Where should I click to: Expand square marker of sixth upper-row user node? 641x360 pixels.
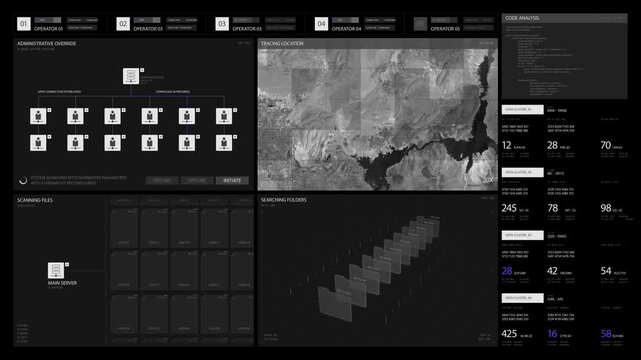235,110
